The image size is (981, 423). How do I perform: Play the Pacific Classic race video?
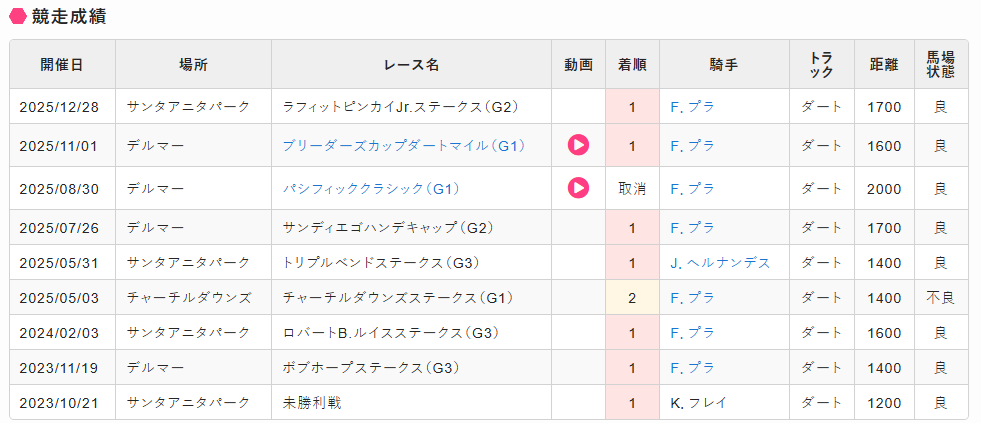tap(578, 187)
